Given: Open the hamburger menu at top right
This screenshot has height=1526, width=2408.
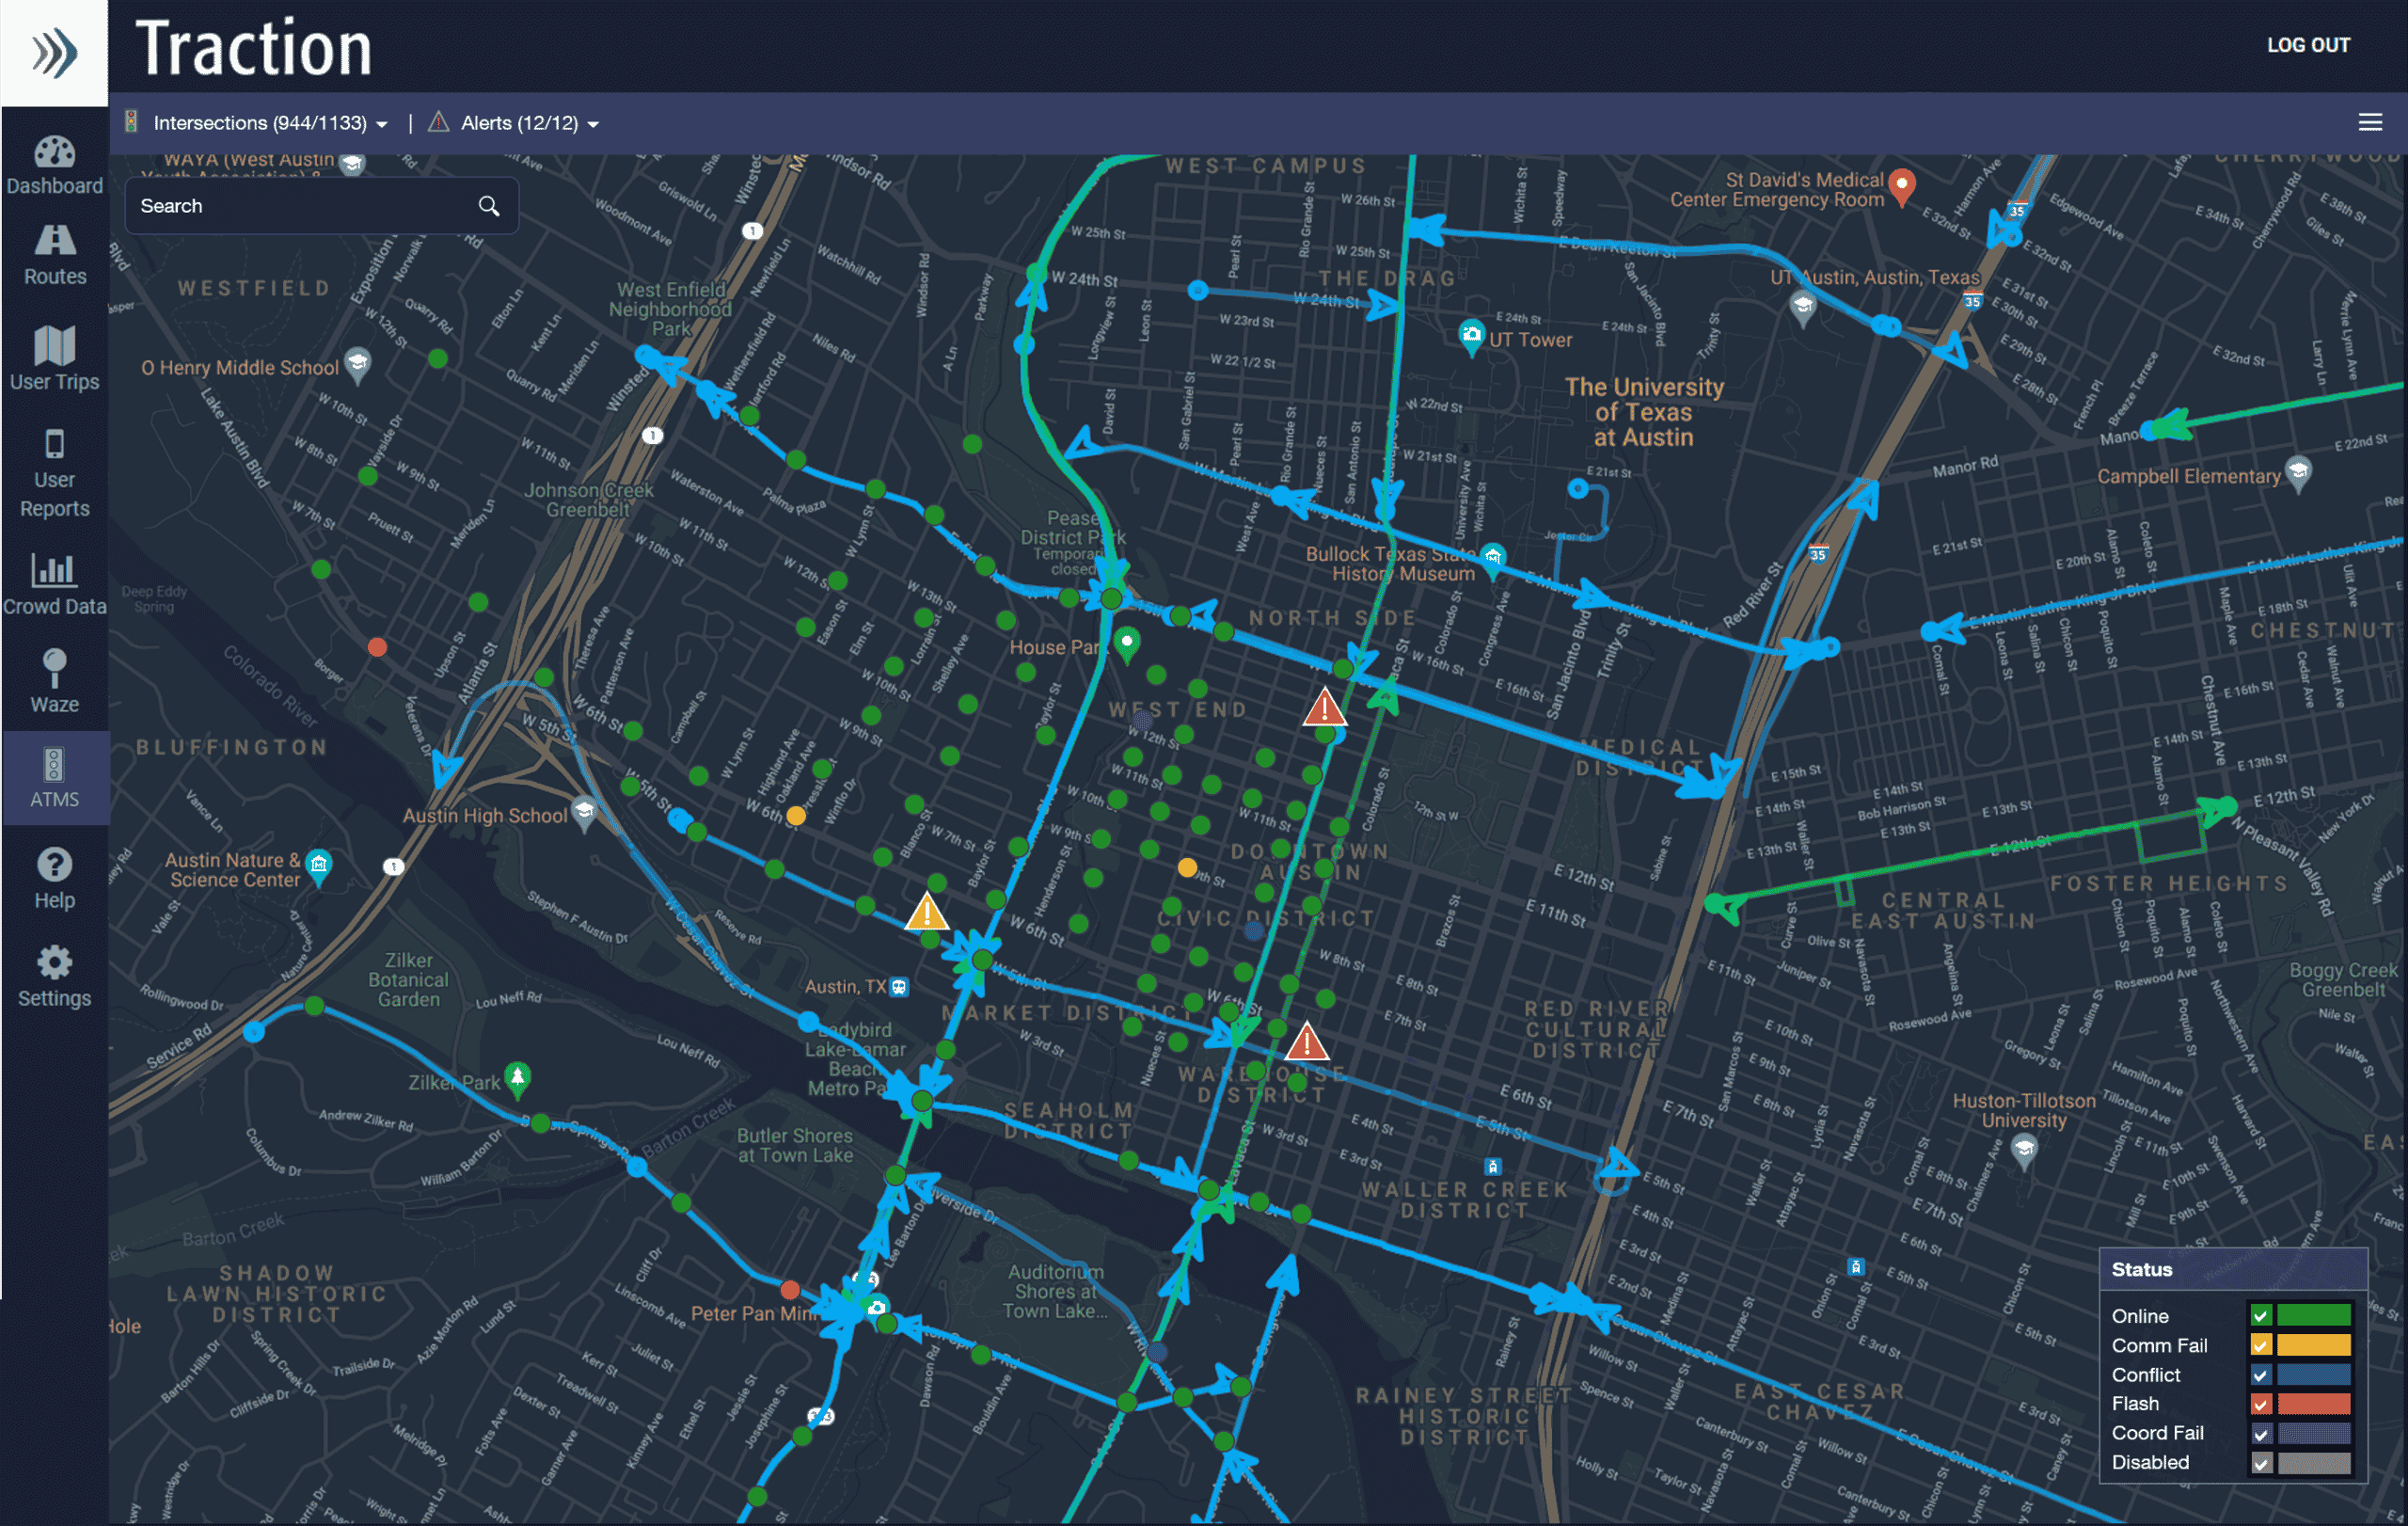Looking at the screenshot, I should tap(2369, 123).
